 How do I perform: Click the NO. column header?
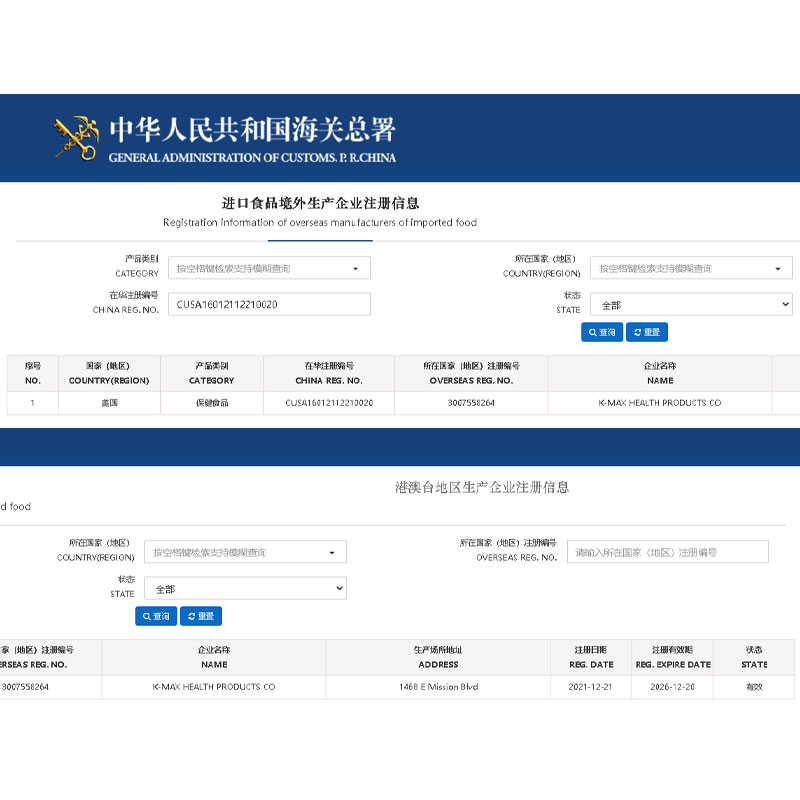point(33,373)
